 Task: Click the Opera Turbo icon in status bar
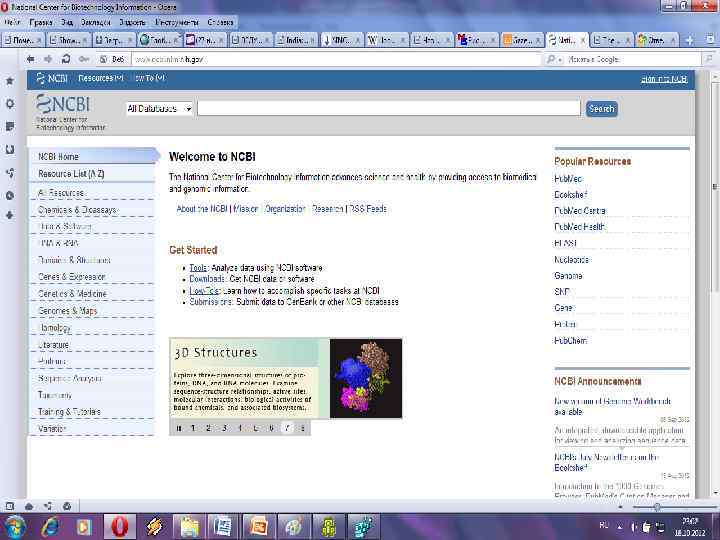[x=67, y=506]
